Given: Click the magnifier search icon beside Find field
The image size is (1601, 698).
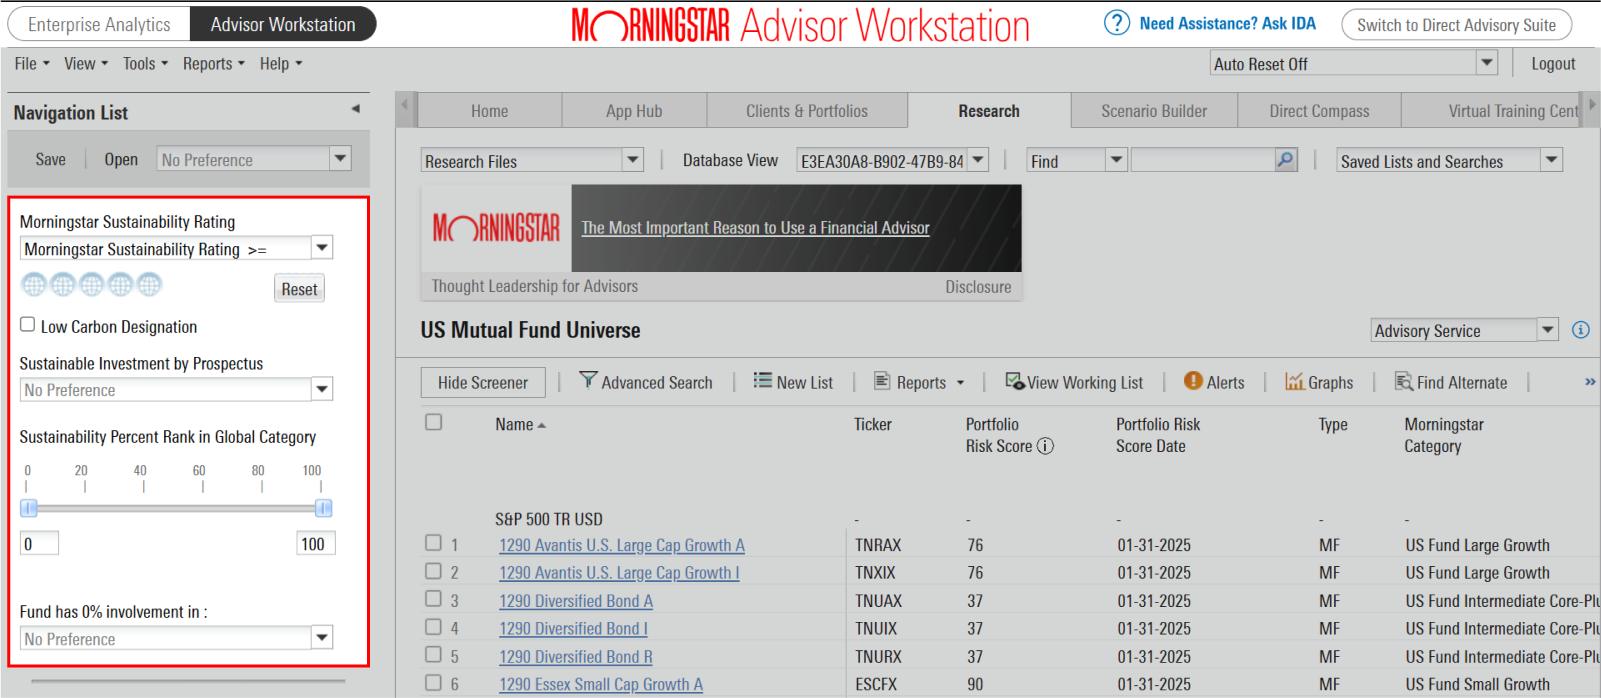Looking at the screenshot, I should tap(1285, 160).
